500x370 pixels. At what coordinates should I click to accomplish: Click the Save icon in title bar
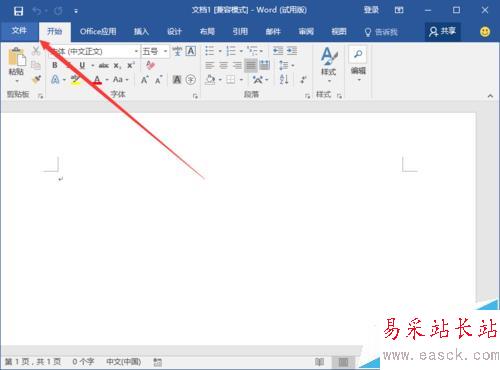point(18,11)
